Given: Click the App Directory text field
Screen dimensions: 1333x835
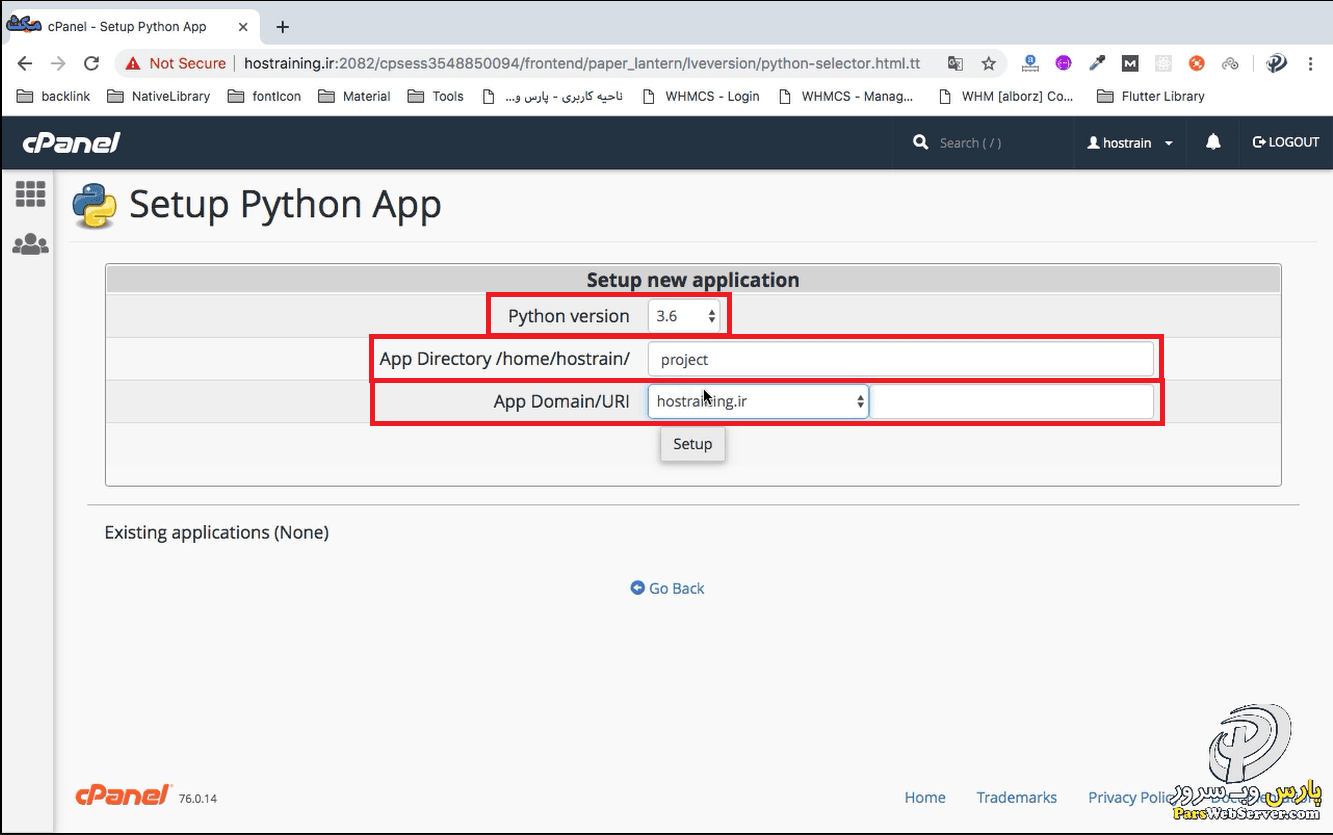Looking at the screenshot, I should (x=900, y=359).
